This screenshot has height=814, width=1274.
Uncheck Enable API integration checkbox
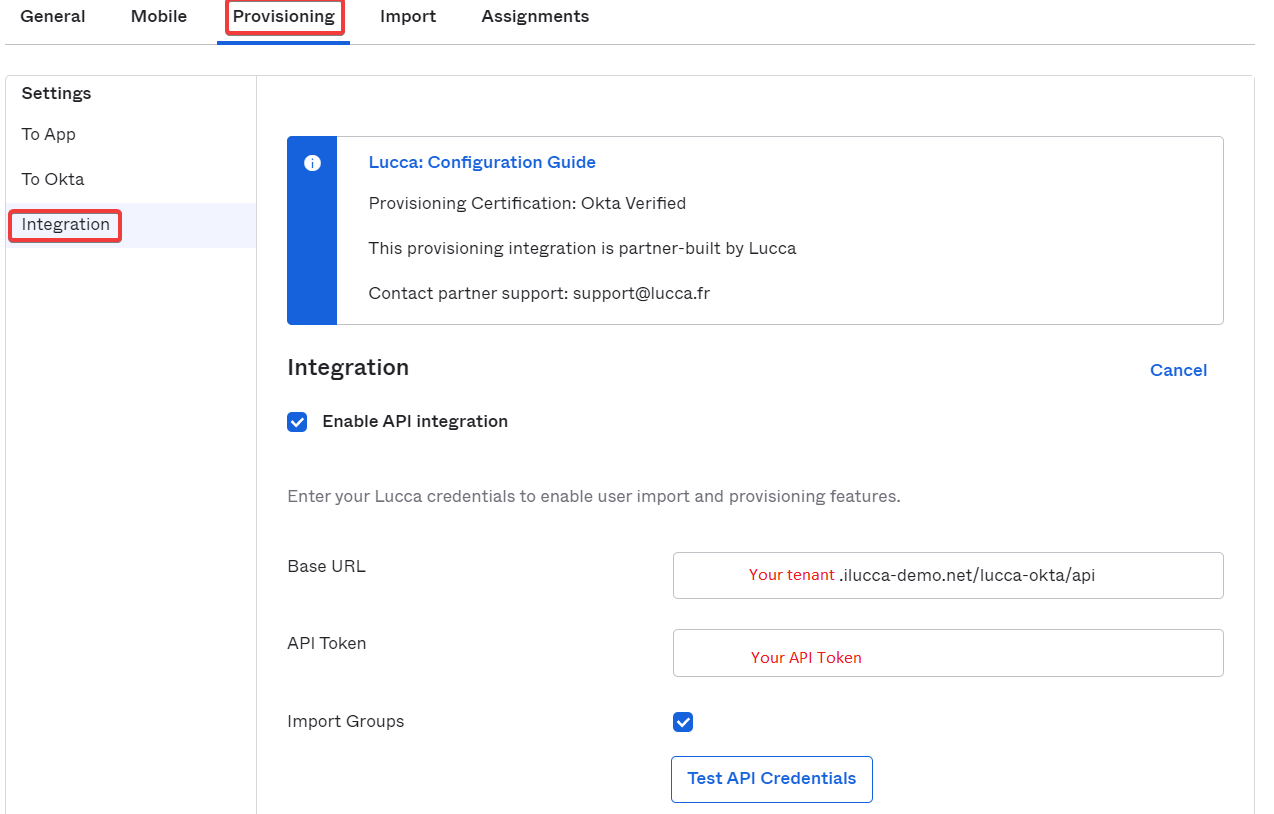tap(297, 422)
